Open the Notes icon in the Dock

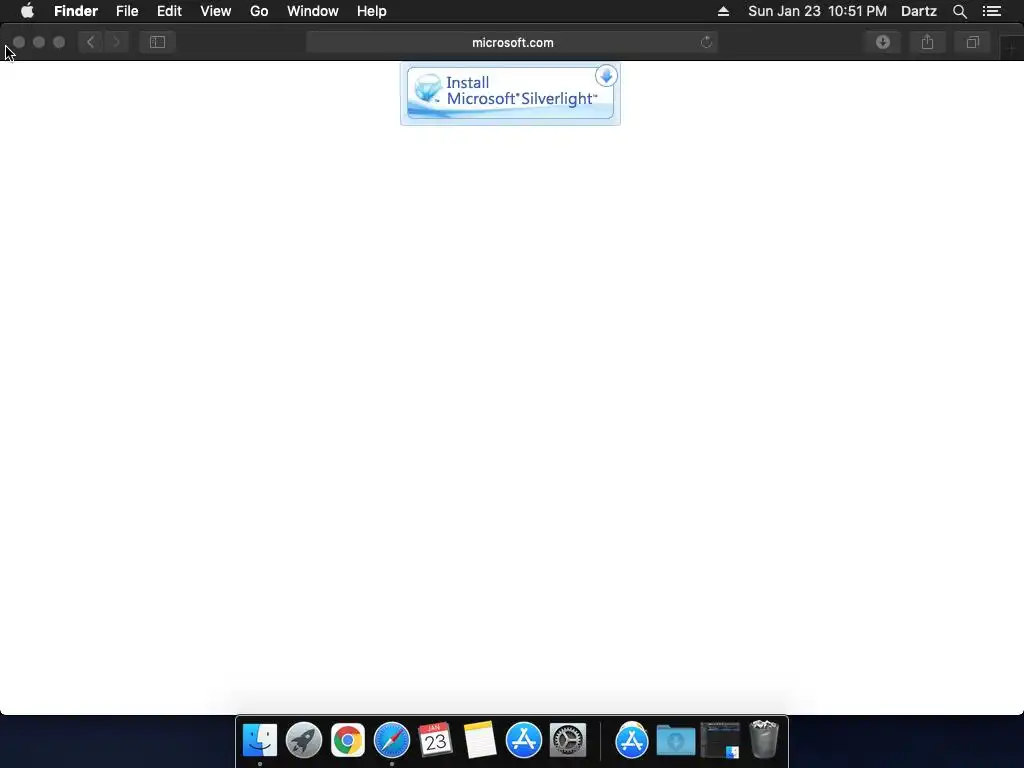tap(480, 741)
